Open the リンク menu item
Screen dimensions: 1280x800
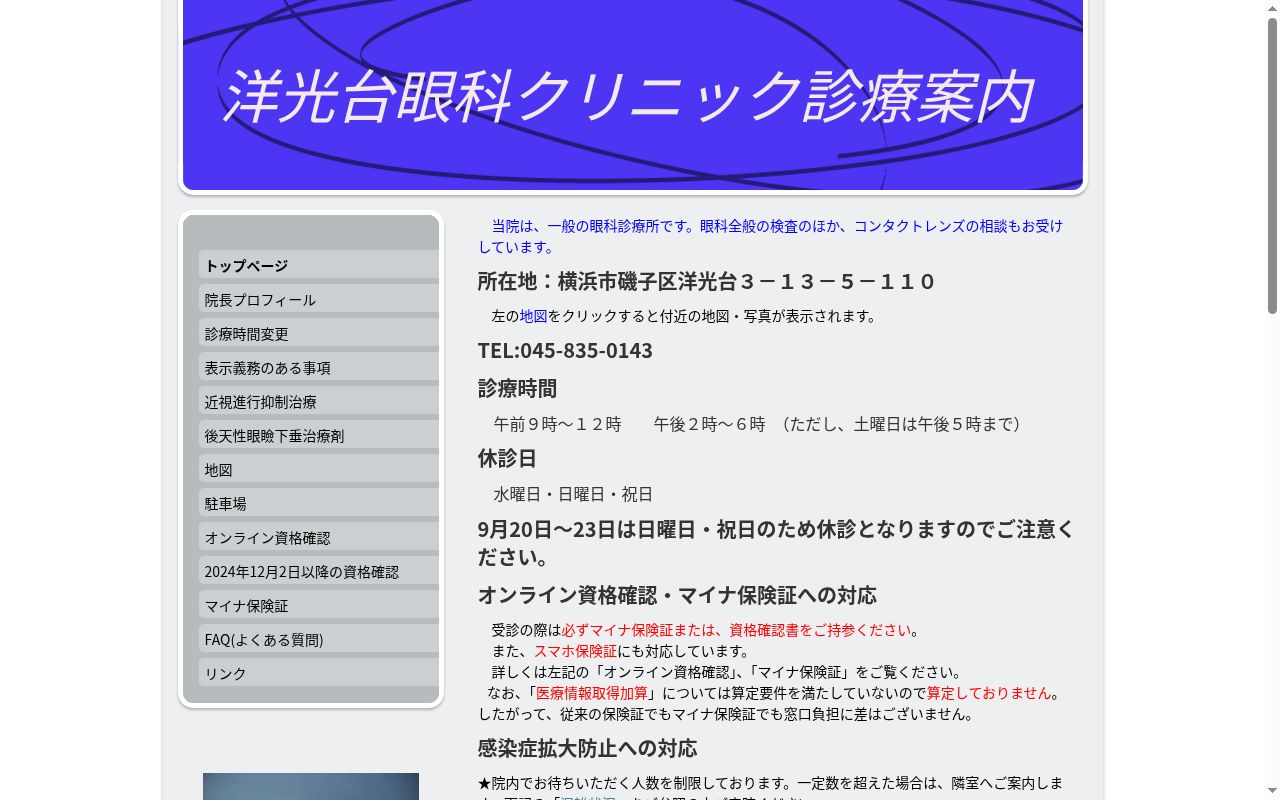click(318, 673)
